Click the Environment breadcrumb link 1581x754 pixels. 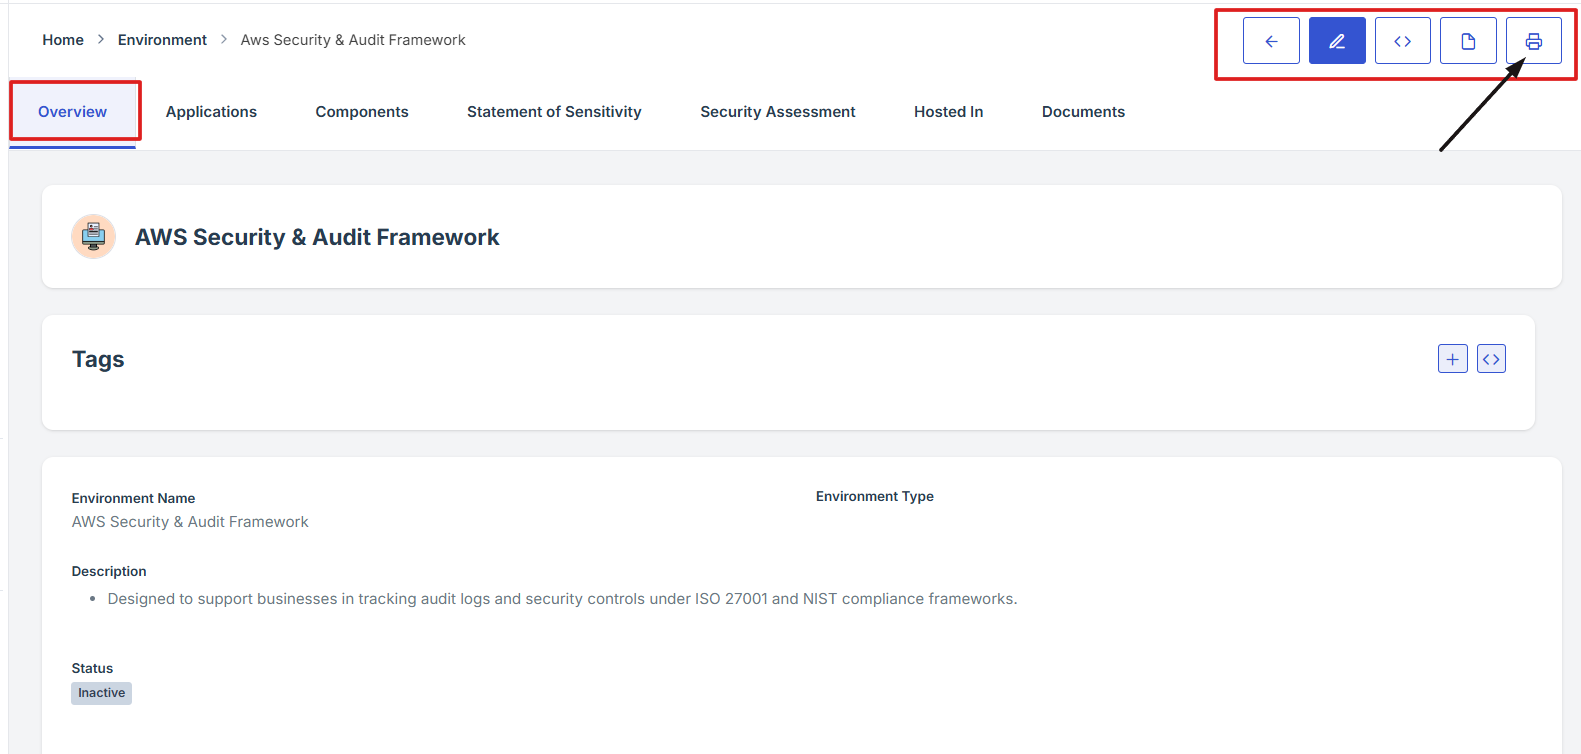pos(162,40)
